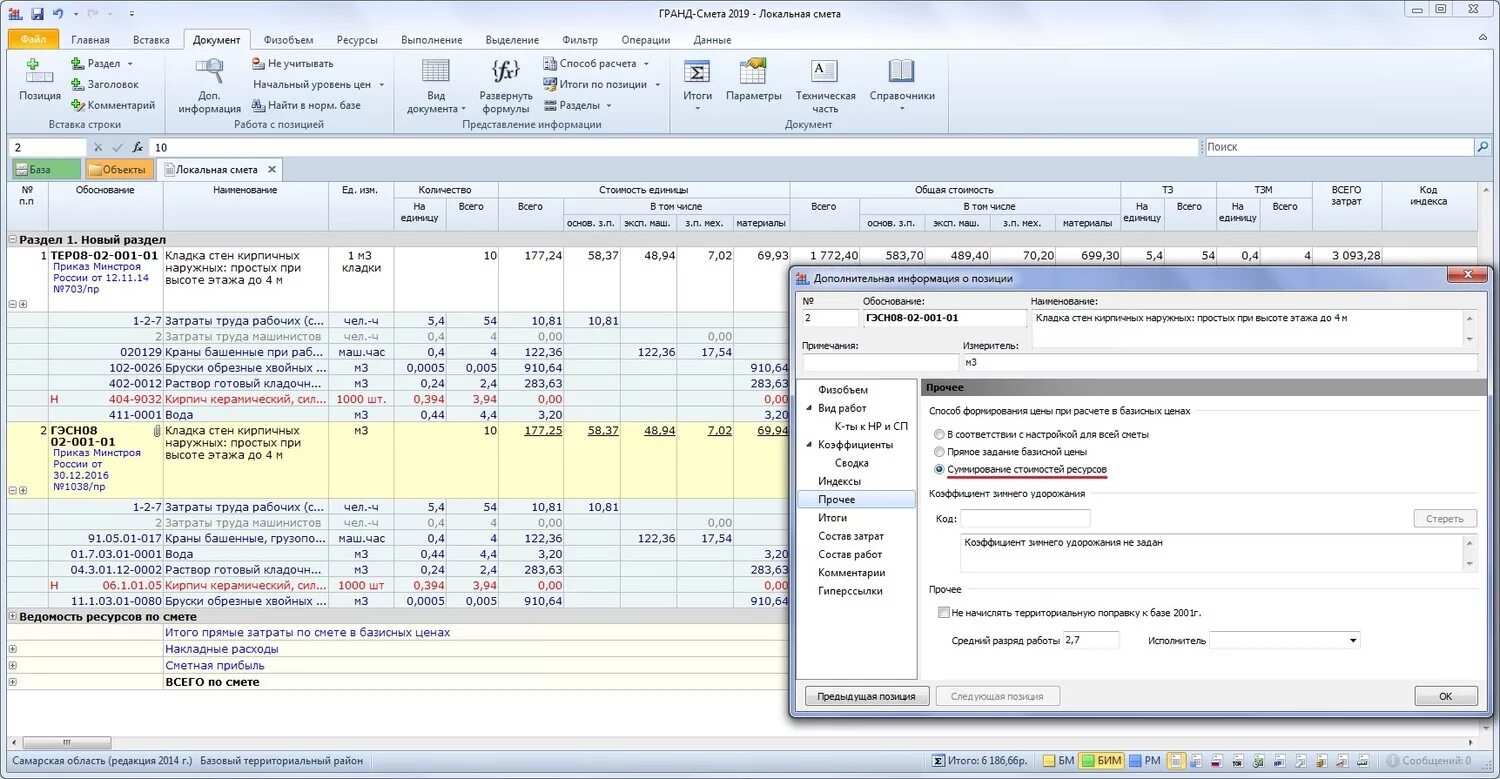The image size is (1500, 779).
Task: Open Справочники reference books
Action: pyautogui.click(x=902, y=84)
